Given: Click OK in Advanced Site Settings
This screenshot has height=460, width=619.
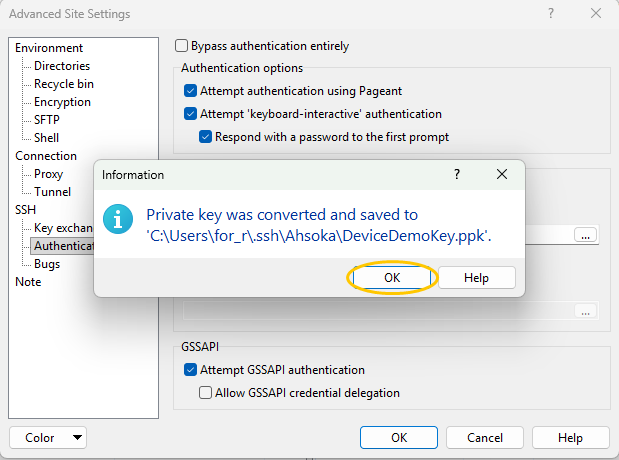Looking at the screenshot, I should point(399,437).
